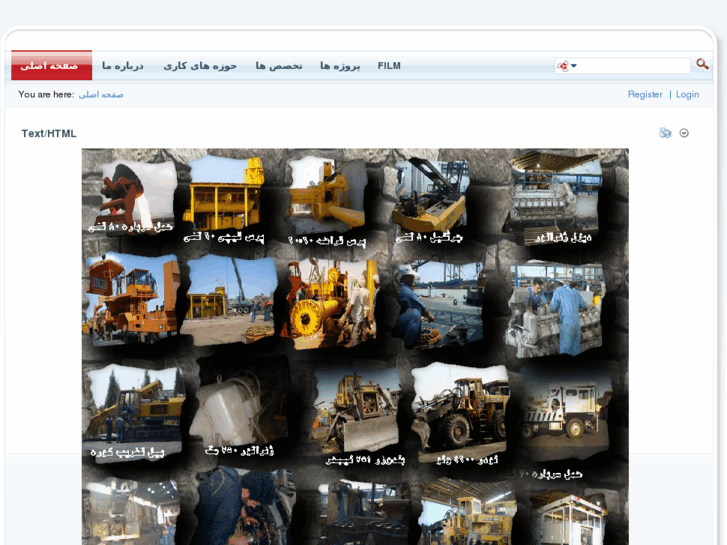Click the print icon beside Text/HTML
This screenshot has height=545, width=727.
click(665, 133)
